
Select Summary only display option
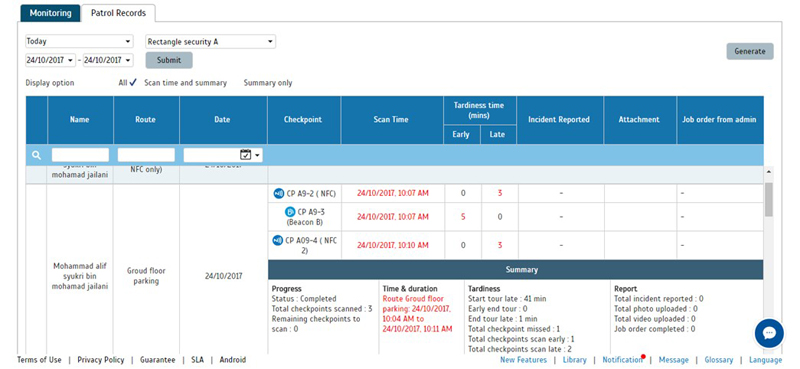click(268, 83)
